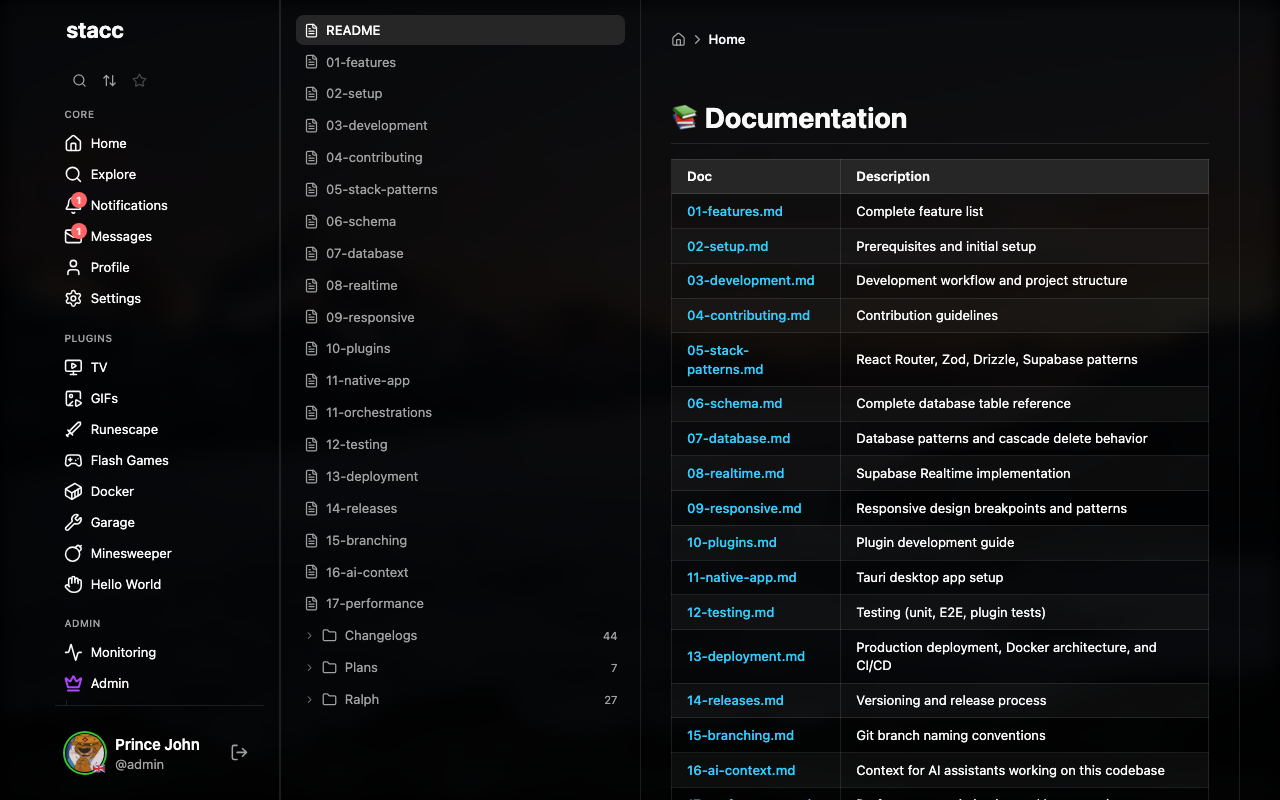Click Prince John's profile avatar
Viewport: 1280px width, 800px height.
point(85,753)
